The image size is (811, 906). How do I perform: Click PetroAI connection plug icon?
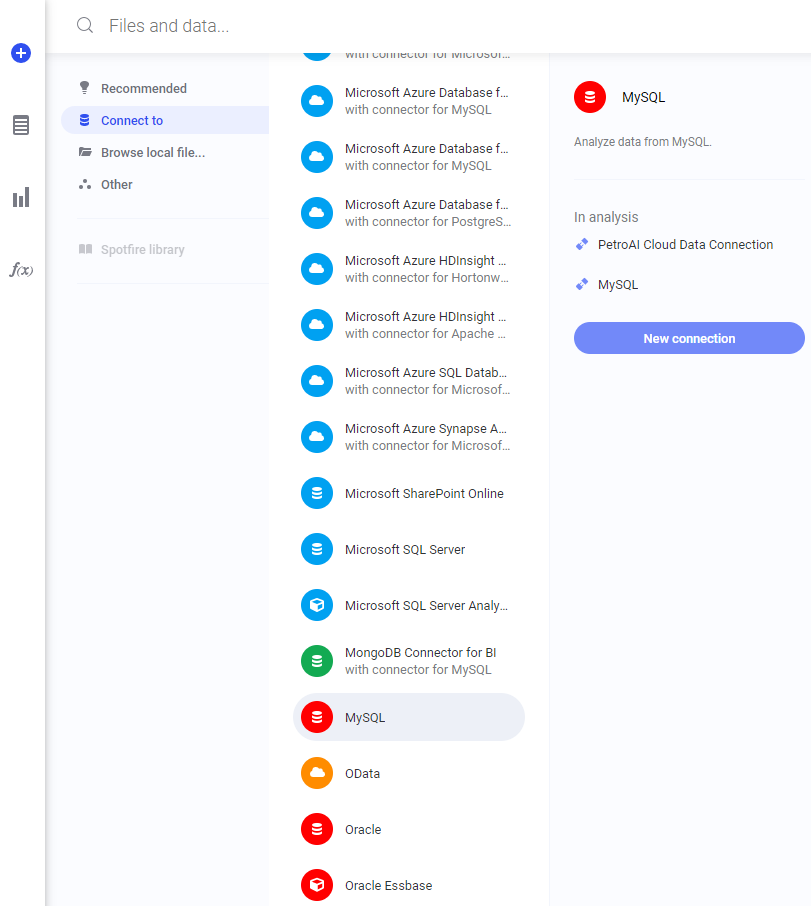582,244
